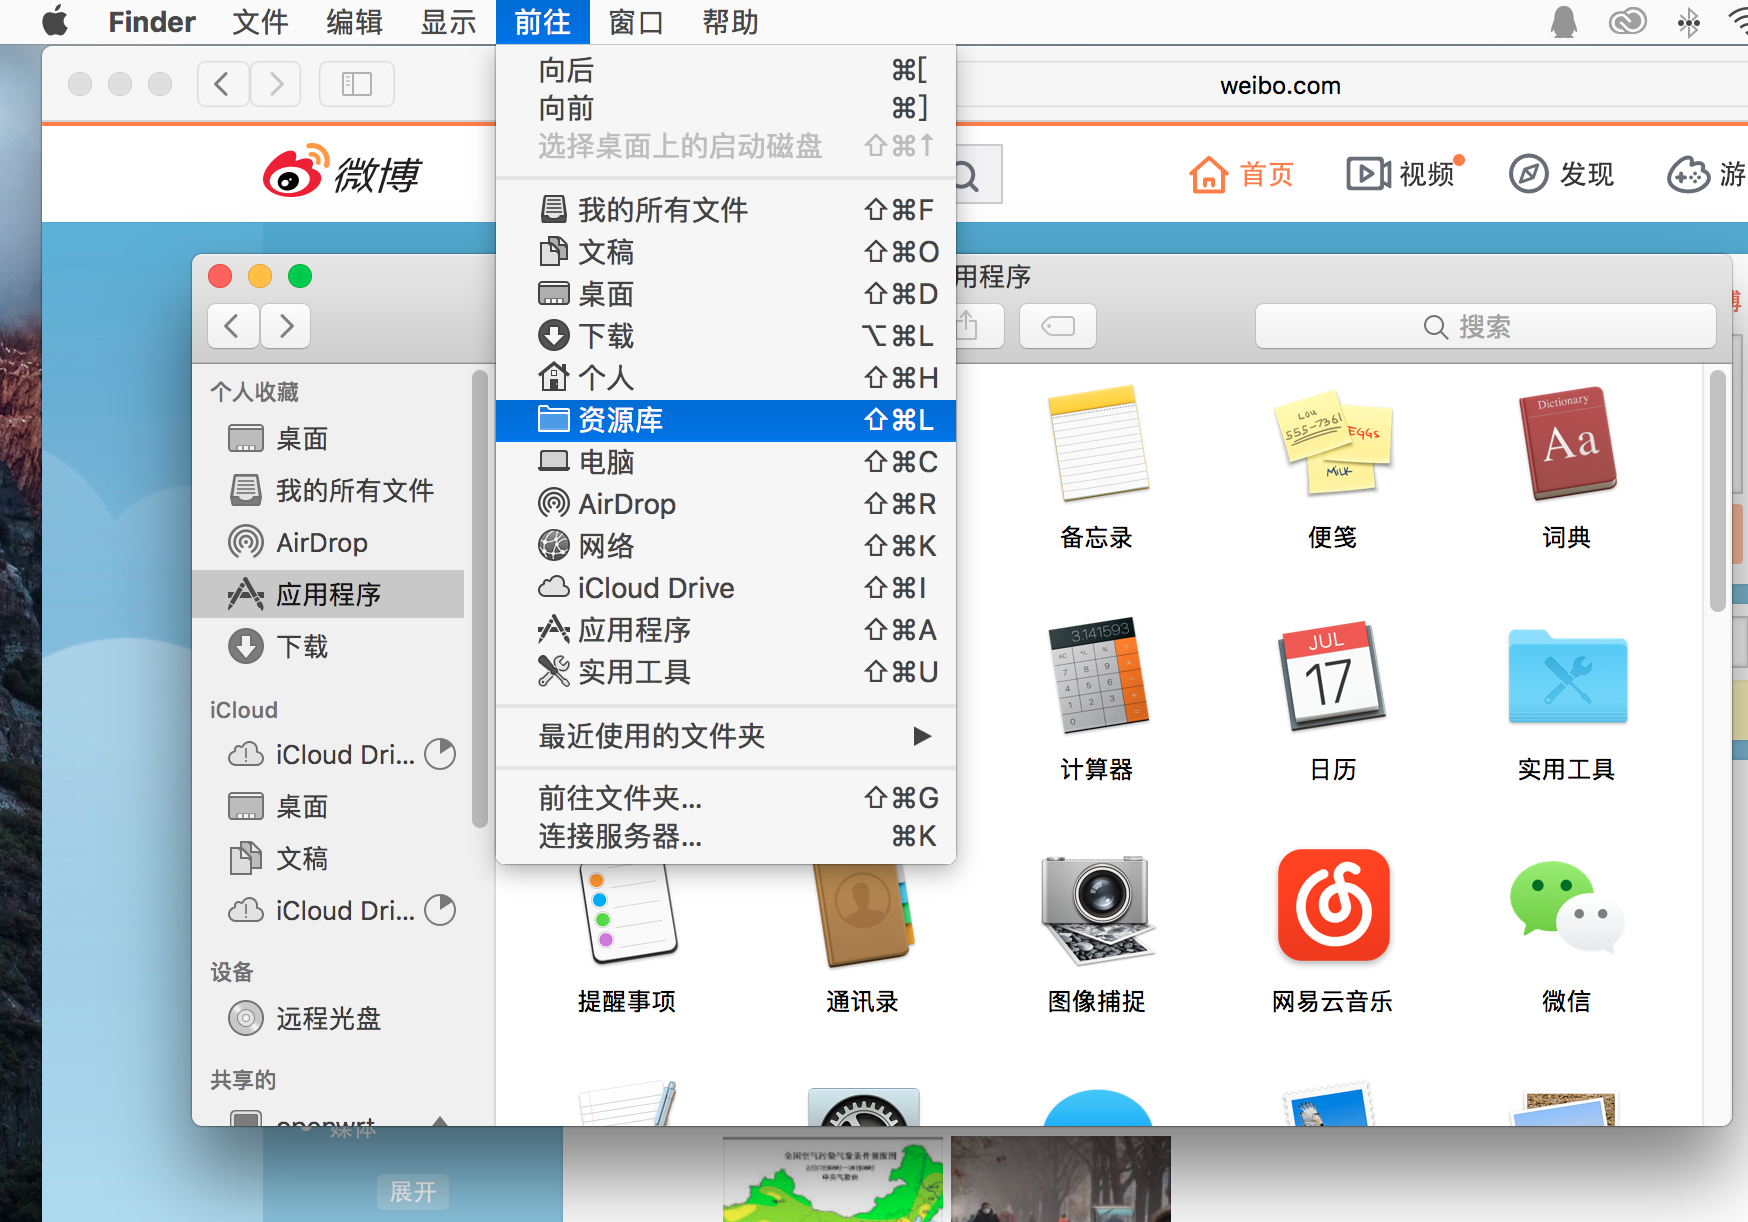This screenshot has height=1222, width=1748.
Task: Open the Utilities folder (实用工具) icon
Action: click(x=1567, y=676)
